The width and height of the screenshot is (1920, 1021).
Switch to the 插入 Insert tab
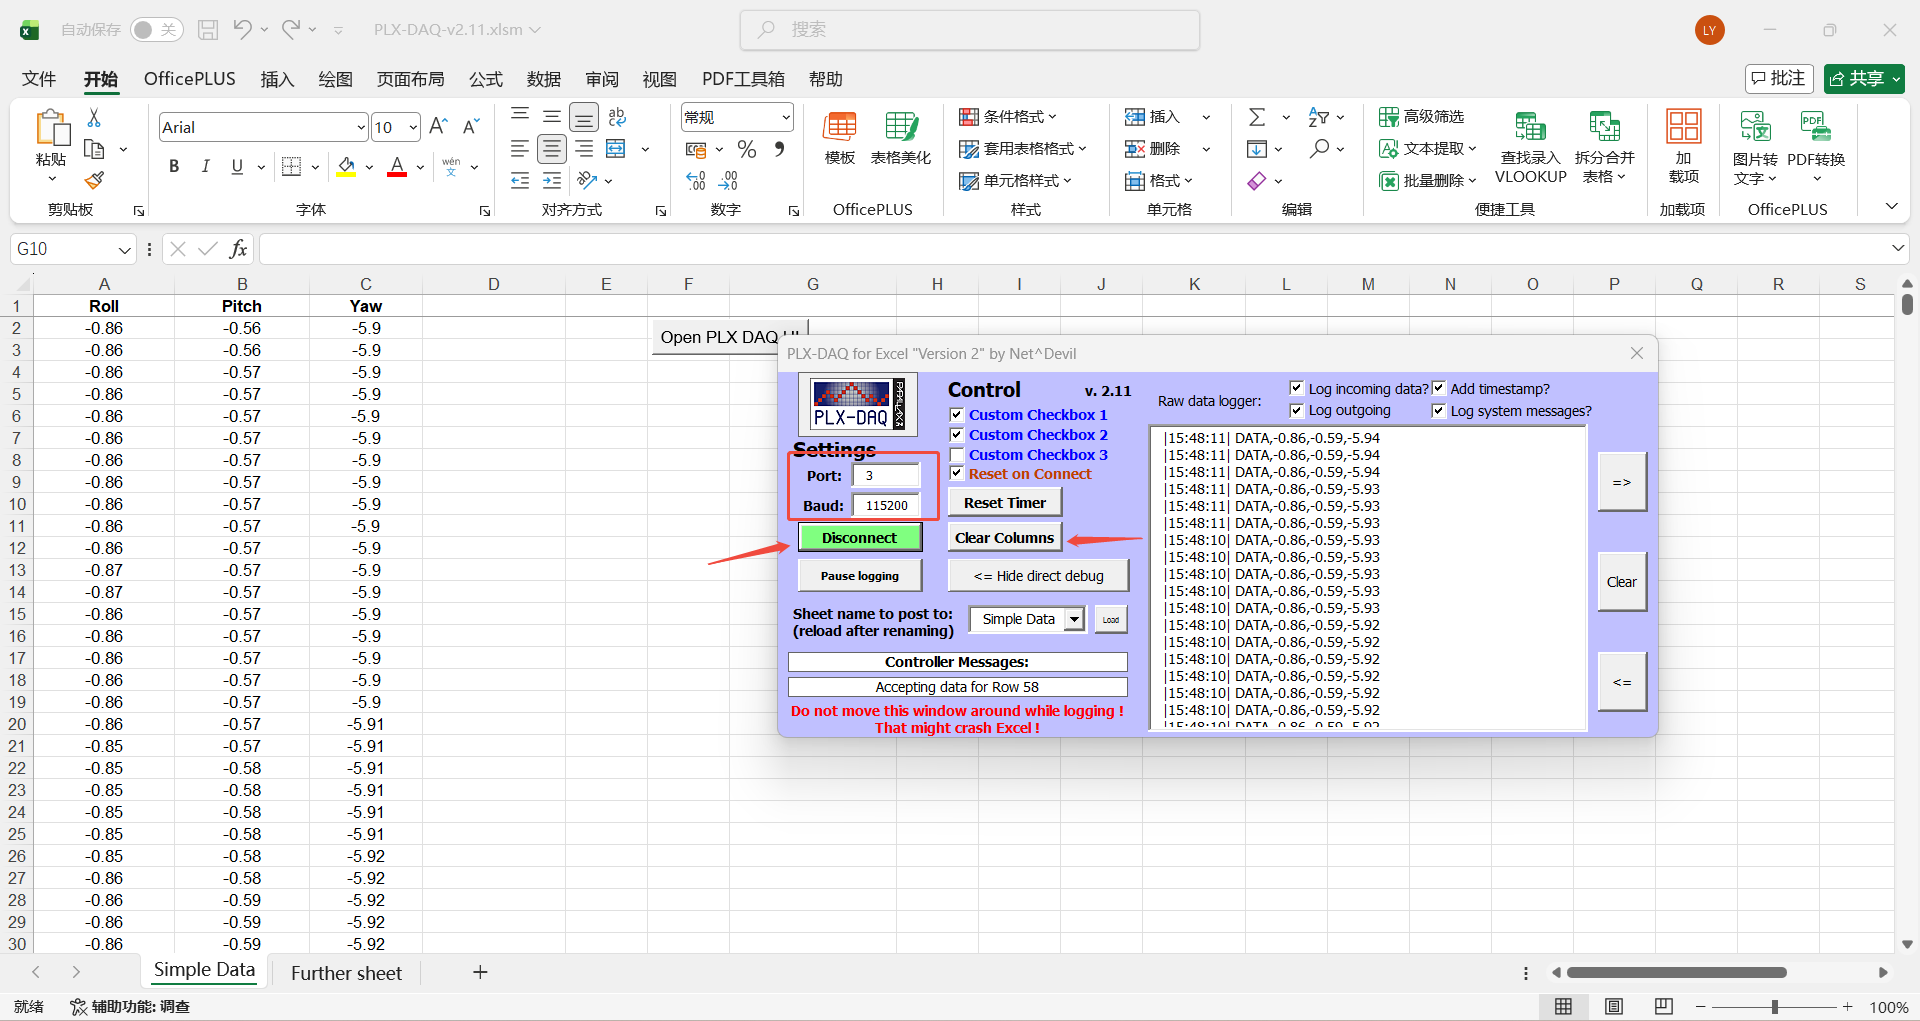coord(277,79)
